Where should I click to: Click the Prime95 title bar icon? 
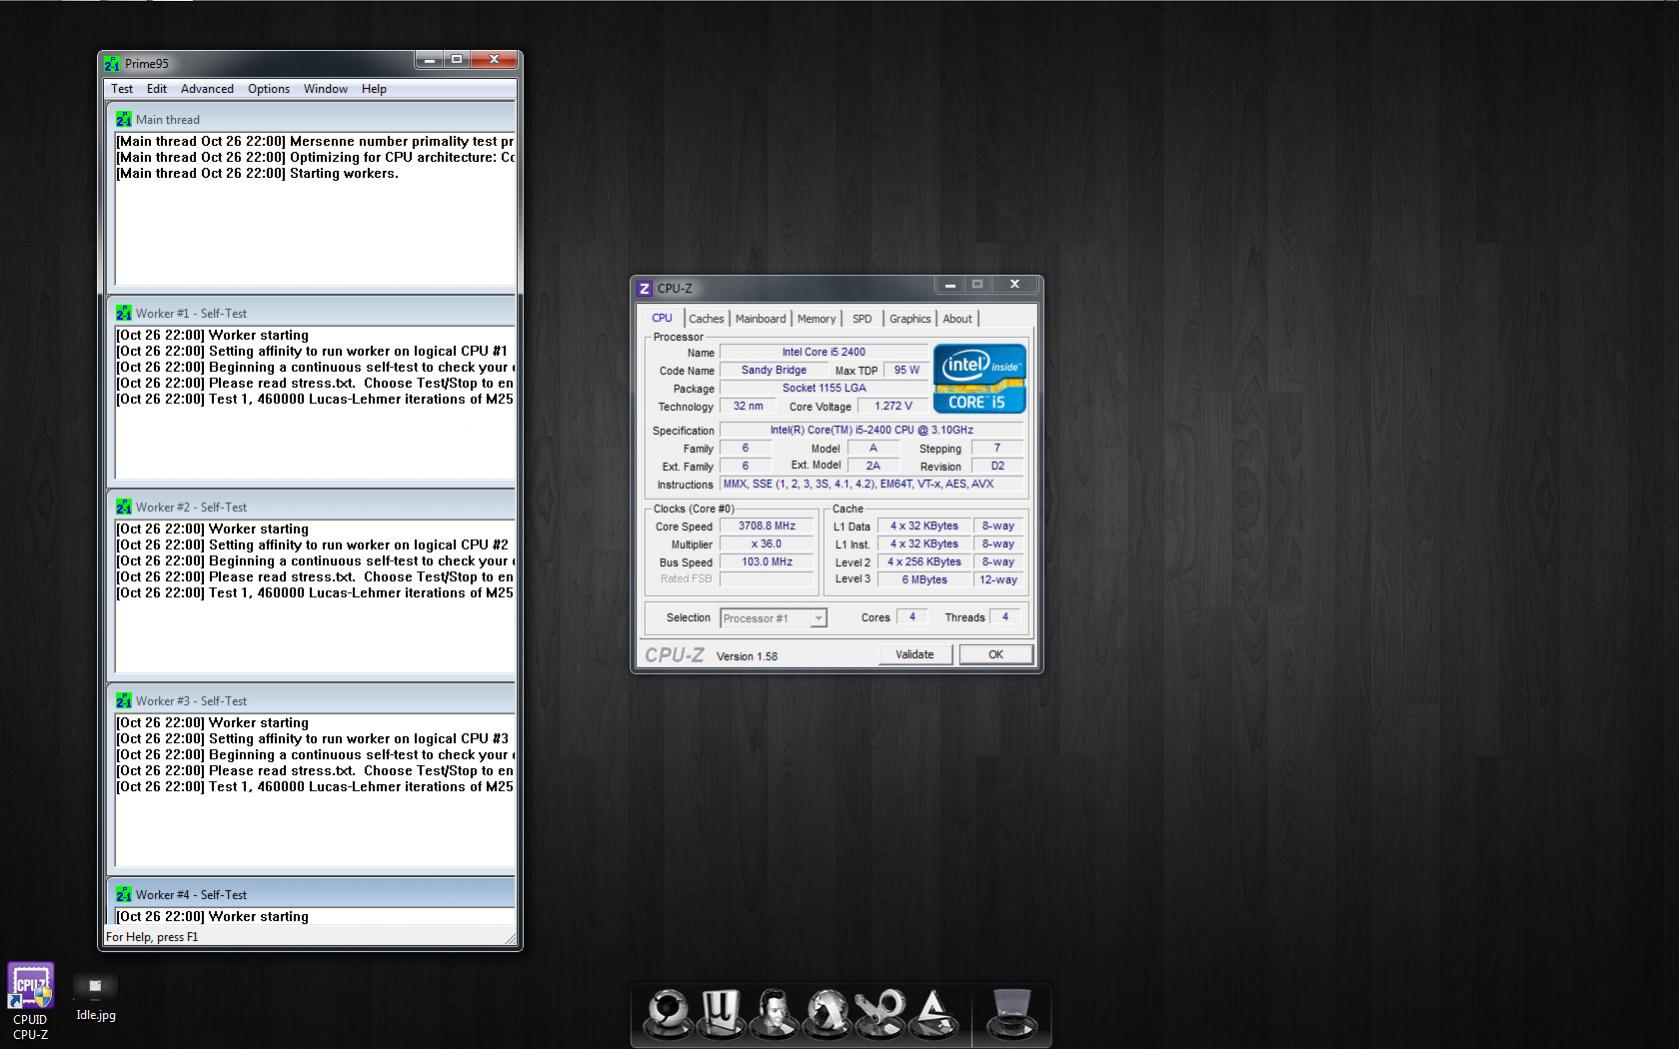pos(111,63)
